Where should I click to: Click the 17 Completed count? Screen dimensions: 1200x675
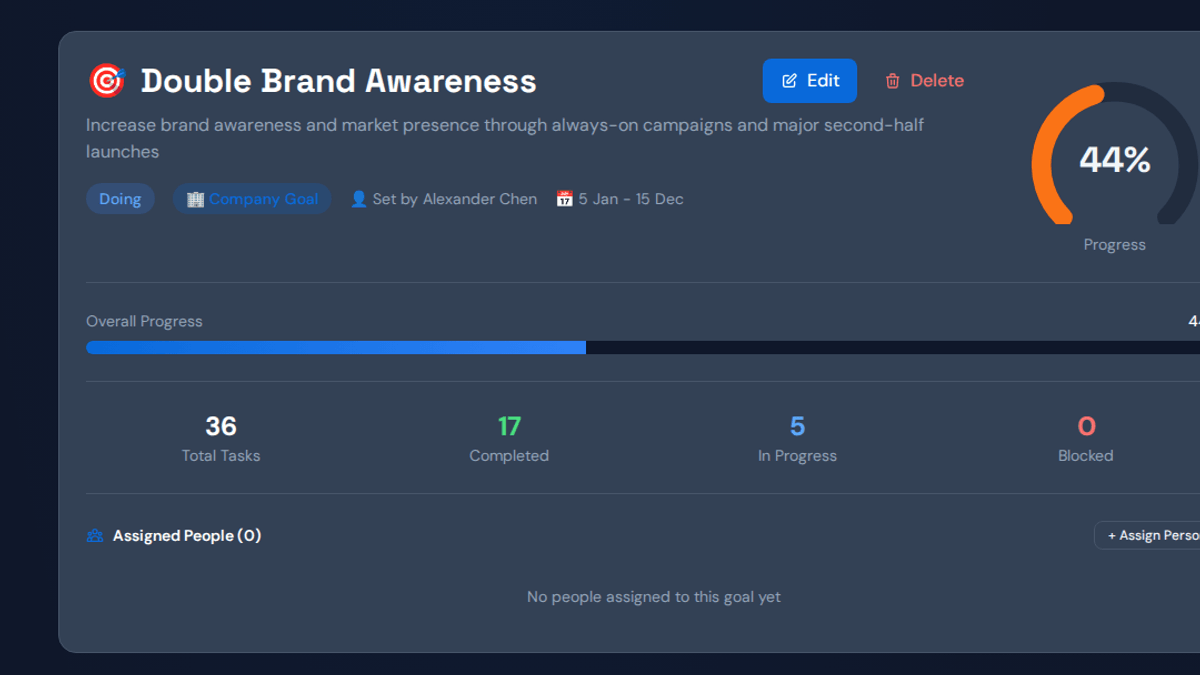pyautogui.click(x=509, y=426)
